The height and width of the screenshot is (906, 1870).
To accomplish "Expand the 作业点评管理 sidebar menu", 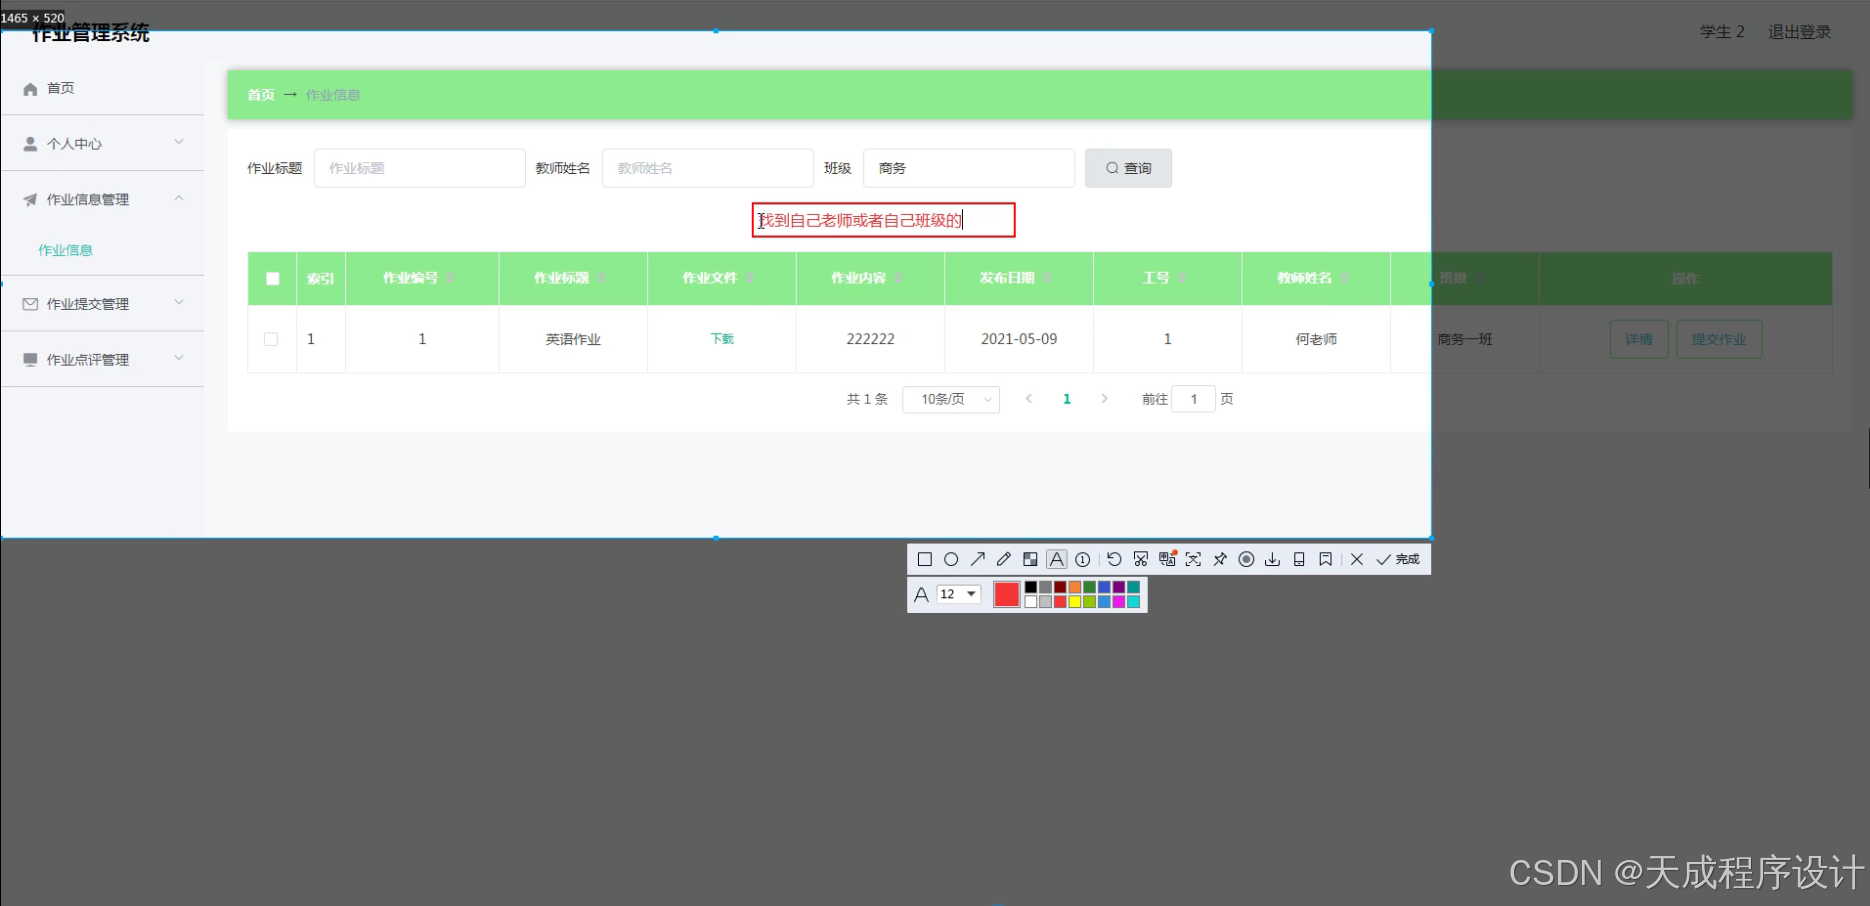I will click(x=102, y=359).
